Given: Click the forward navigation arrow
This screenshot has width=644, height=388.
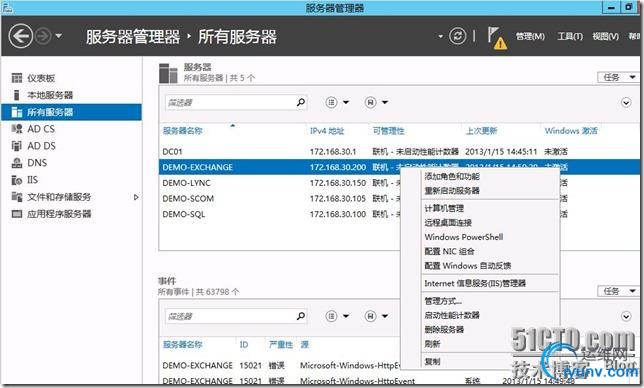Looking at the screenshot, I should pos(43,36).
